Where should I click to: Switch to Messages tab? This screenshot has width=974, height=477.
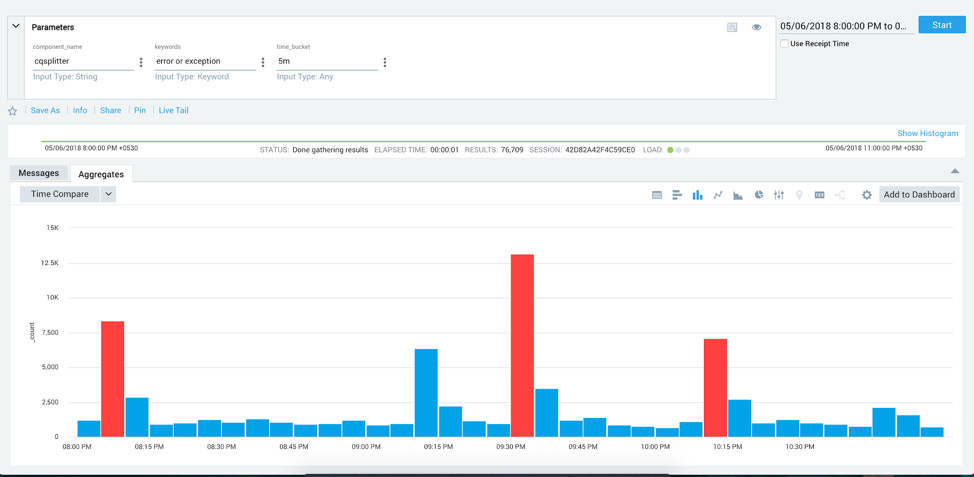click(39, 173)
